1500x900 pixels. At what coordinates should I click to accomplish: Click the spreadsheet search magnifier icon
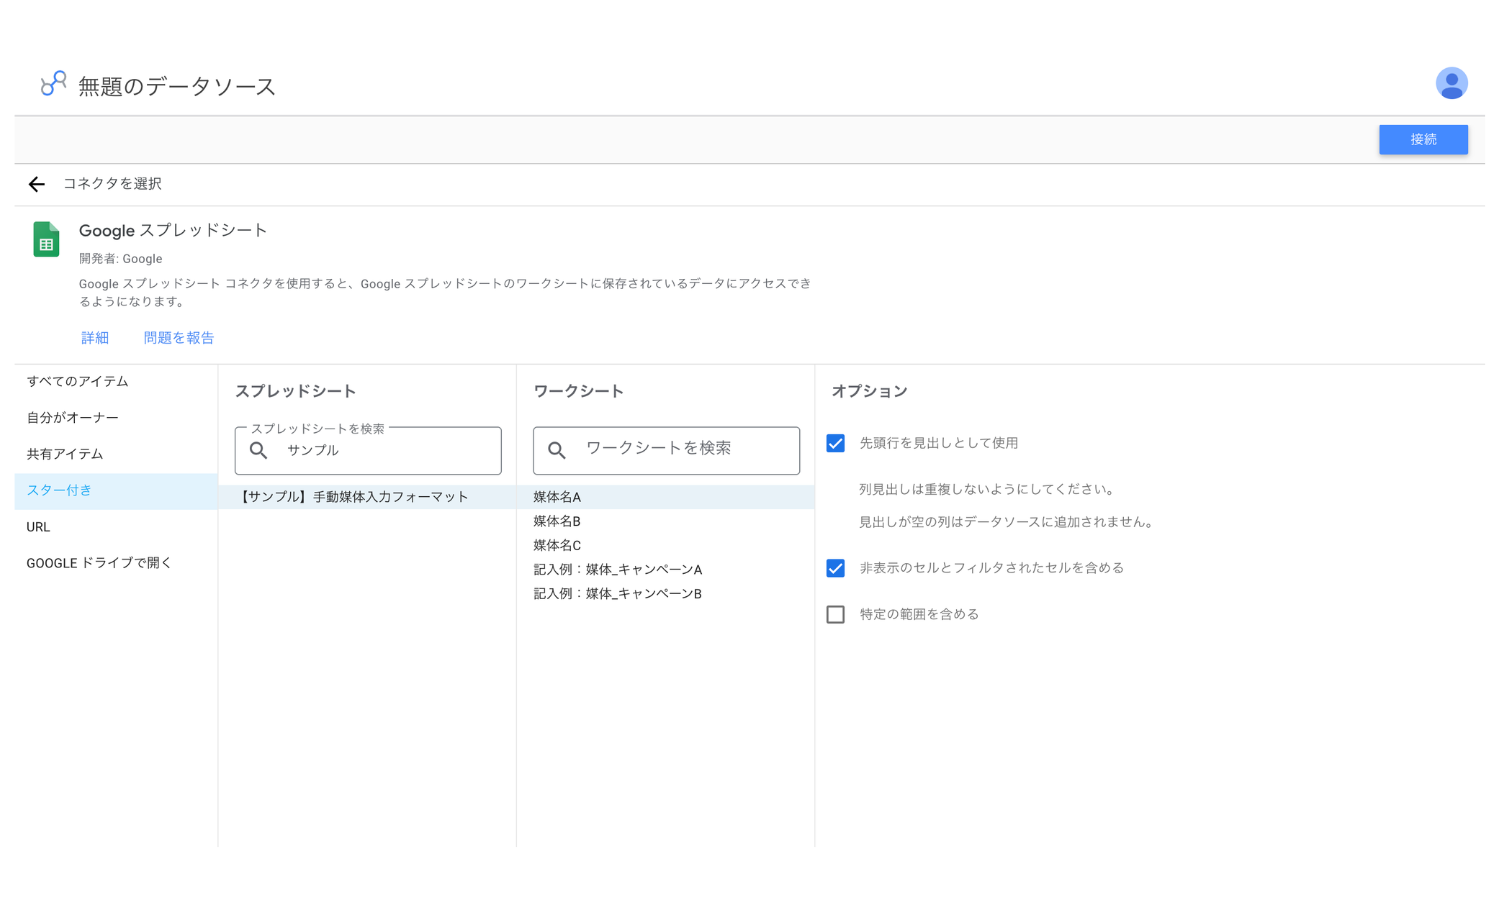click(x=258, y=450)
